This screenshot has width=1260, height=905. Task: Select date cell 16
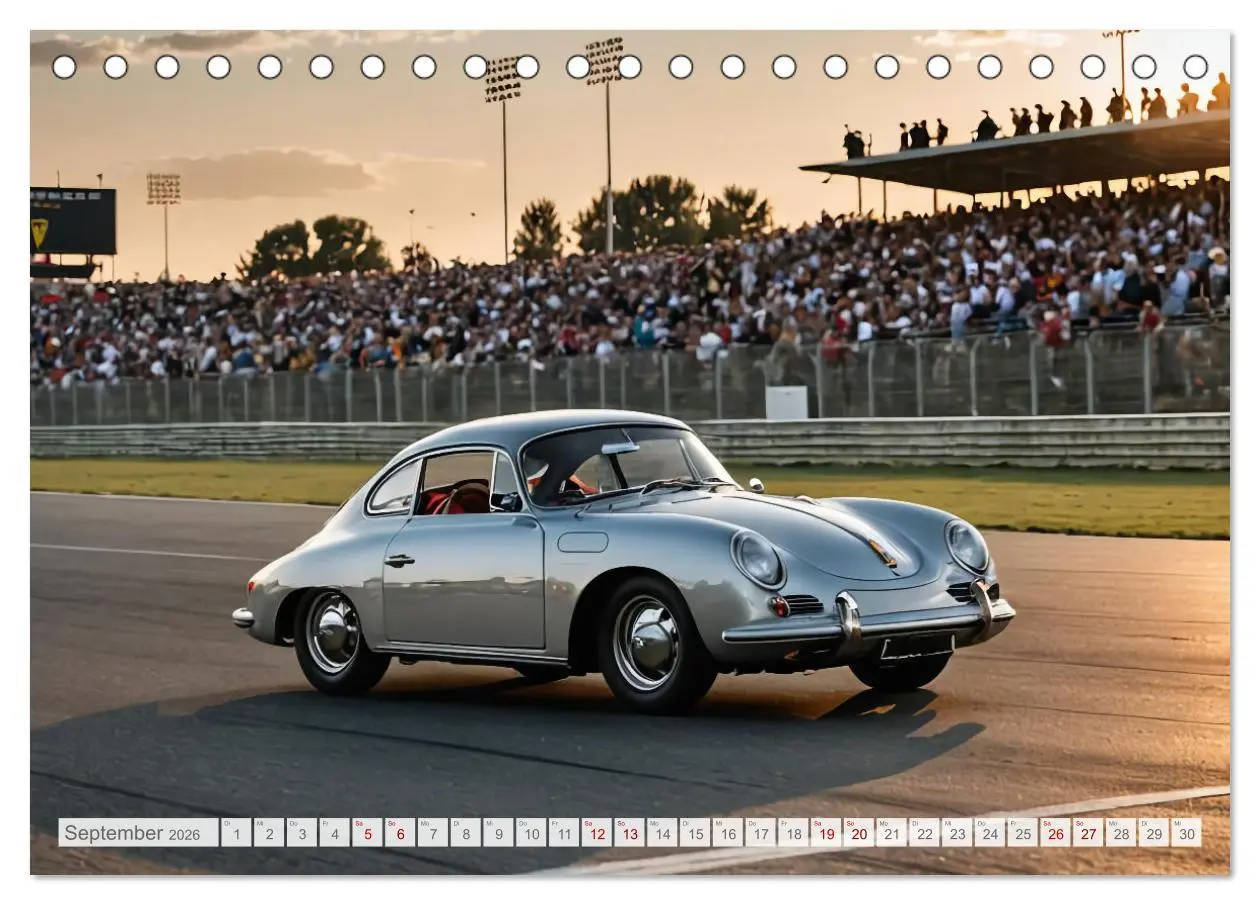tap(727, 833)
